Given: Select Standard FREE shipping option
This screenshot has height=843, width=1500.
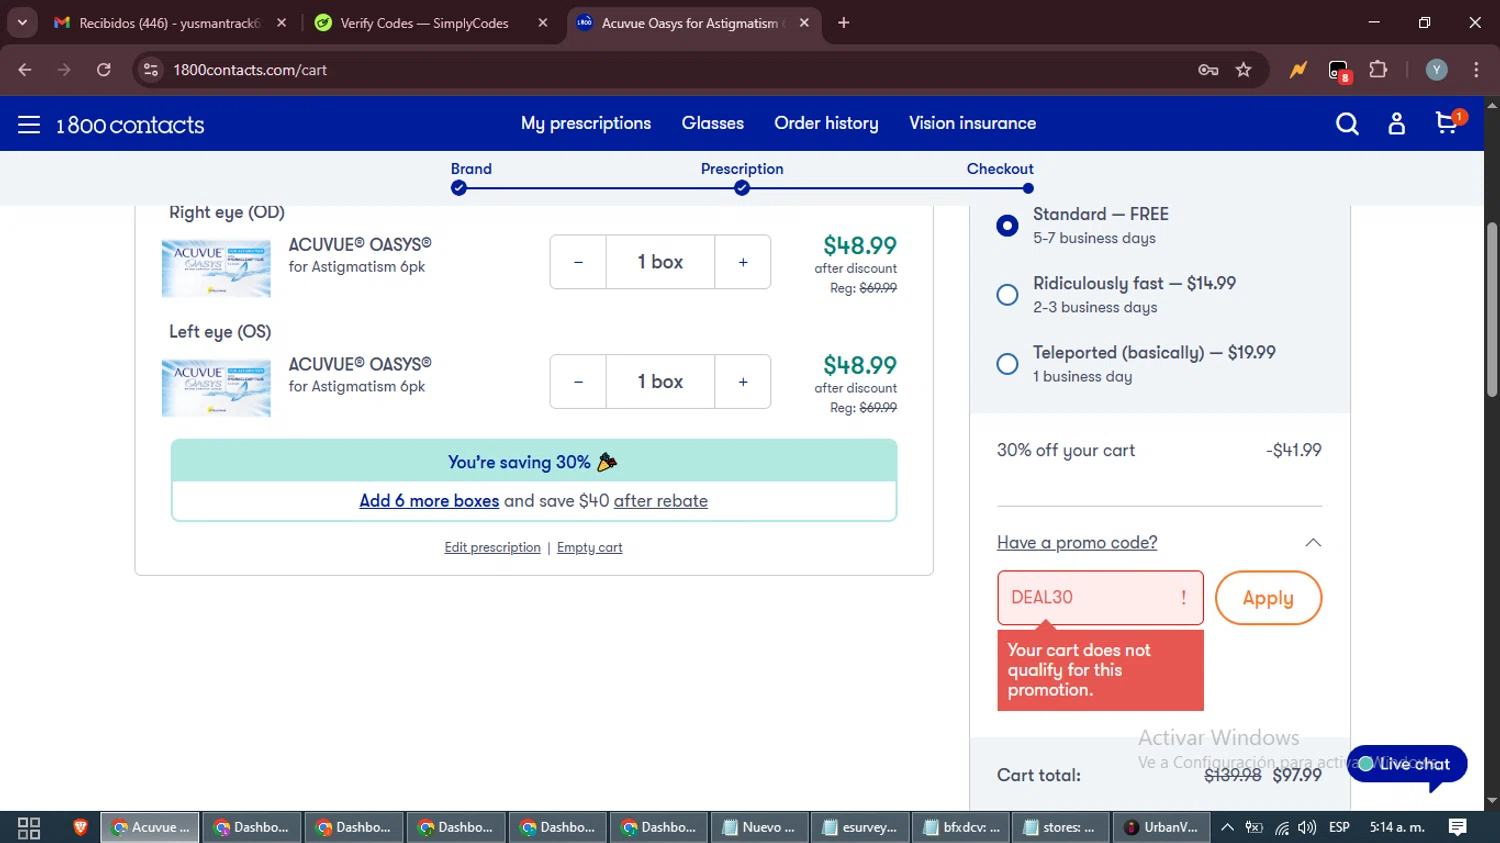Looking at the screenshot, I should (1007, 225).
